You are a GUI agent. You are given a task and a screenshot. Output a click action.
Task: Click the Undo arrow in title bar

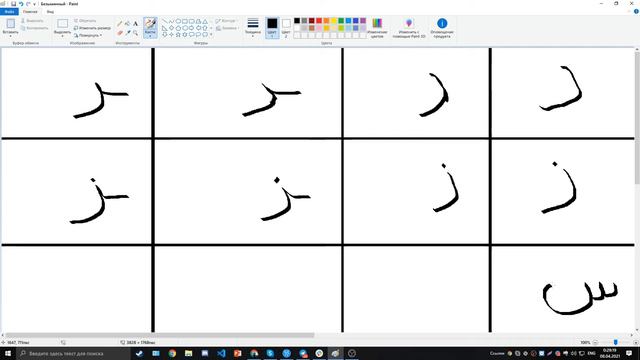click(21, 4)
